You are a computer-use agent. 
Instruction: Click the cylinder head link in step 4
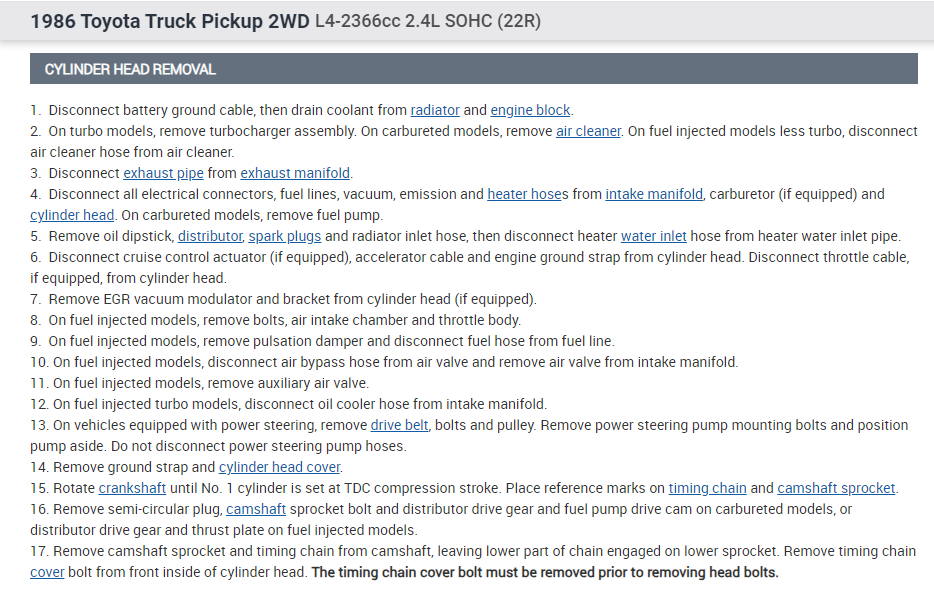pos(72,215)
